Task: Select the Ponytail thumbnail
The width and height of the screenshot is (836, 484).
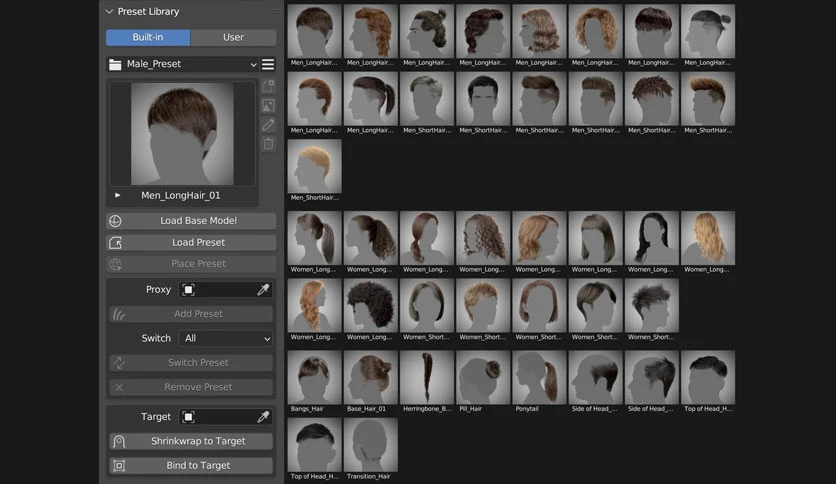Action: pos(539,377)
